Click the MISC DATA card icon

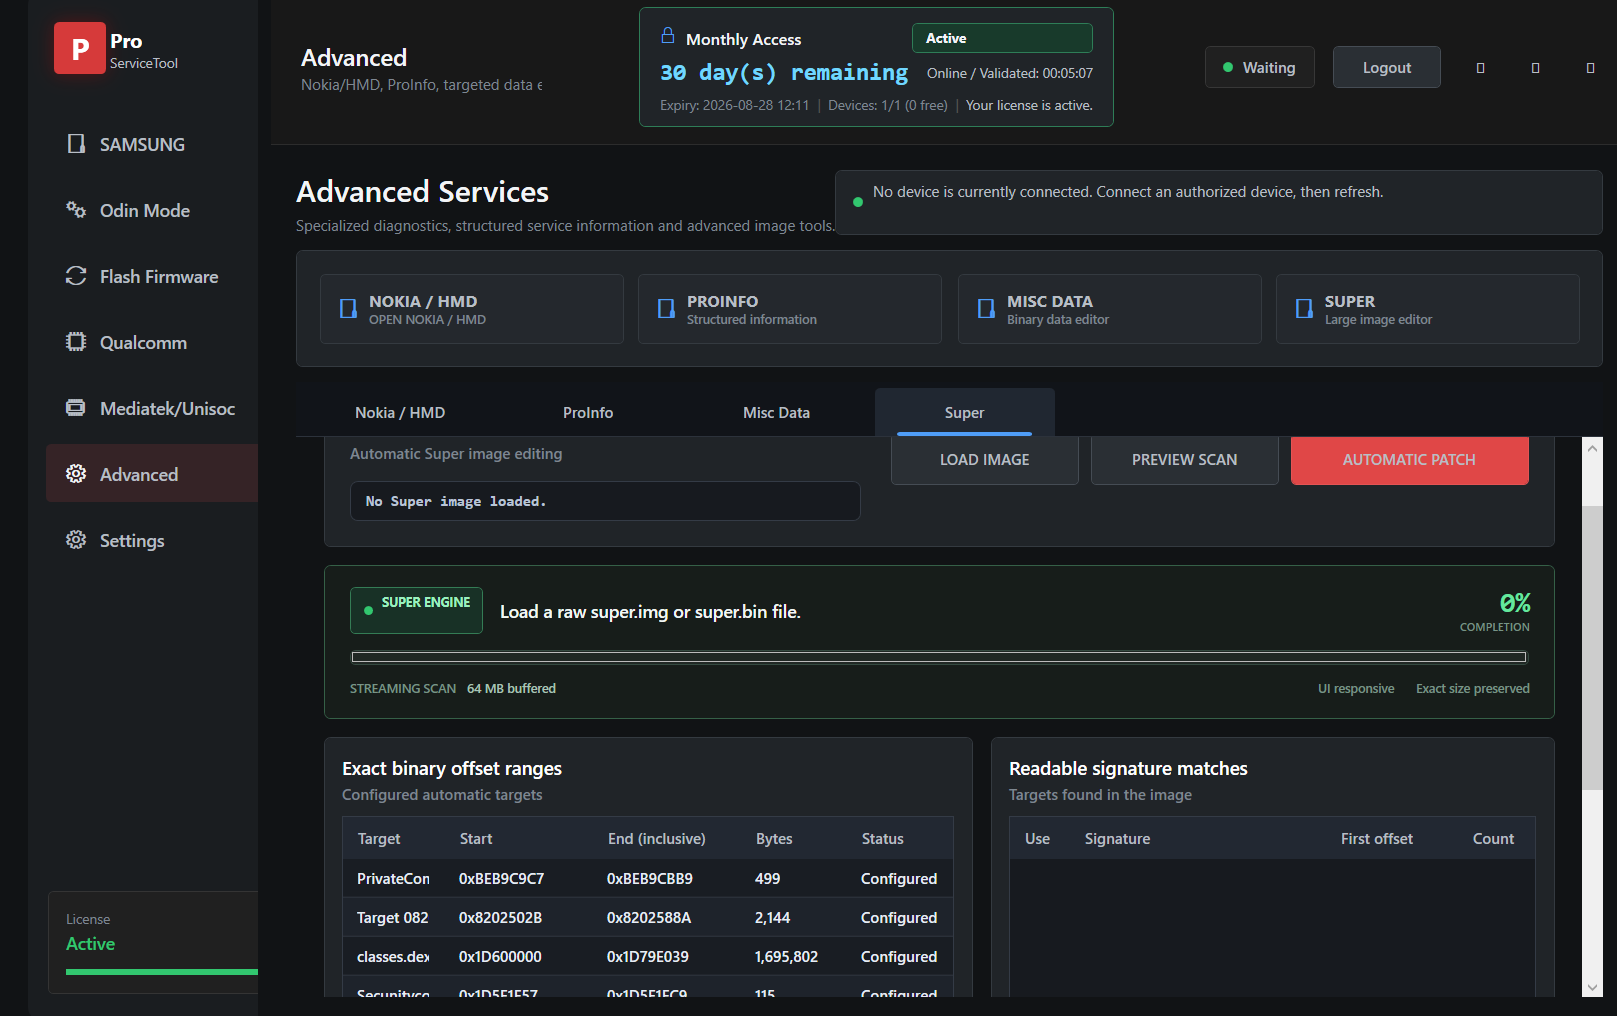pos(986,309)
